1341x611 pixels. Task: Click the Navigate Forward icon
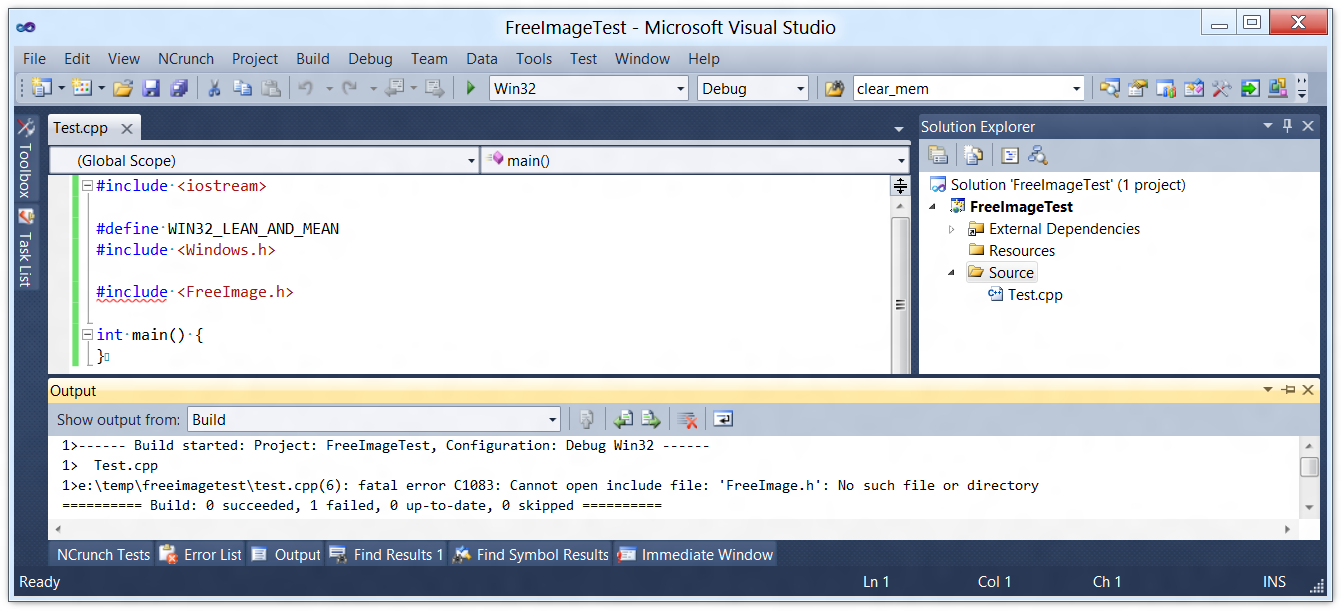click(434, 88)
